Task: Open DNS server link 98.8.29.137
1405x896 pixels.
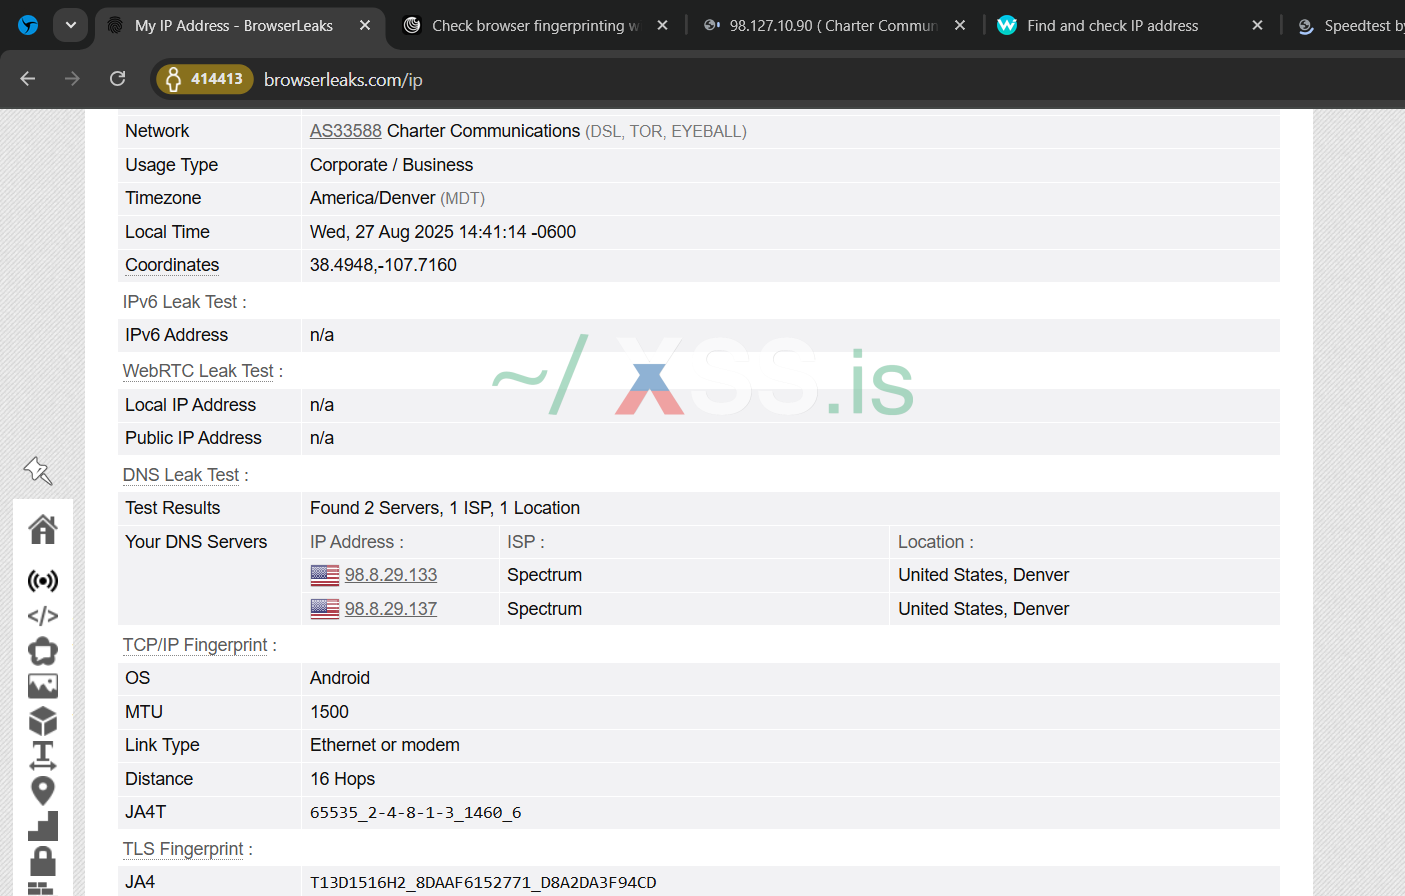Action: (x=390, y=609)
